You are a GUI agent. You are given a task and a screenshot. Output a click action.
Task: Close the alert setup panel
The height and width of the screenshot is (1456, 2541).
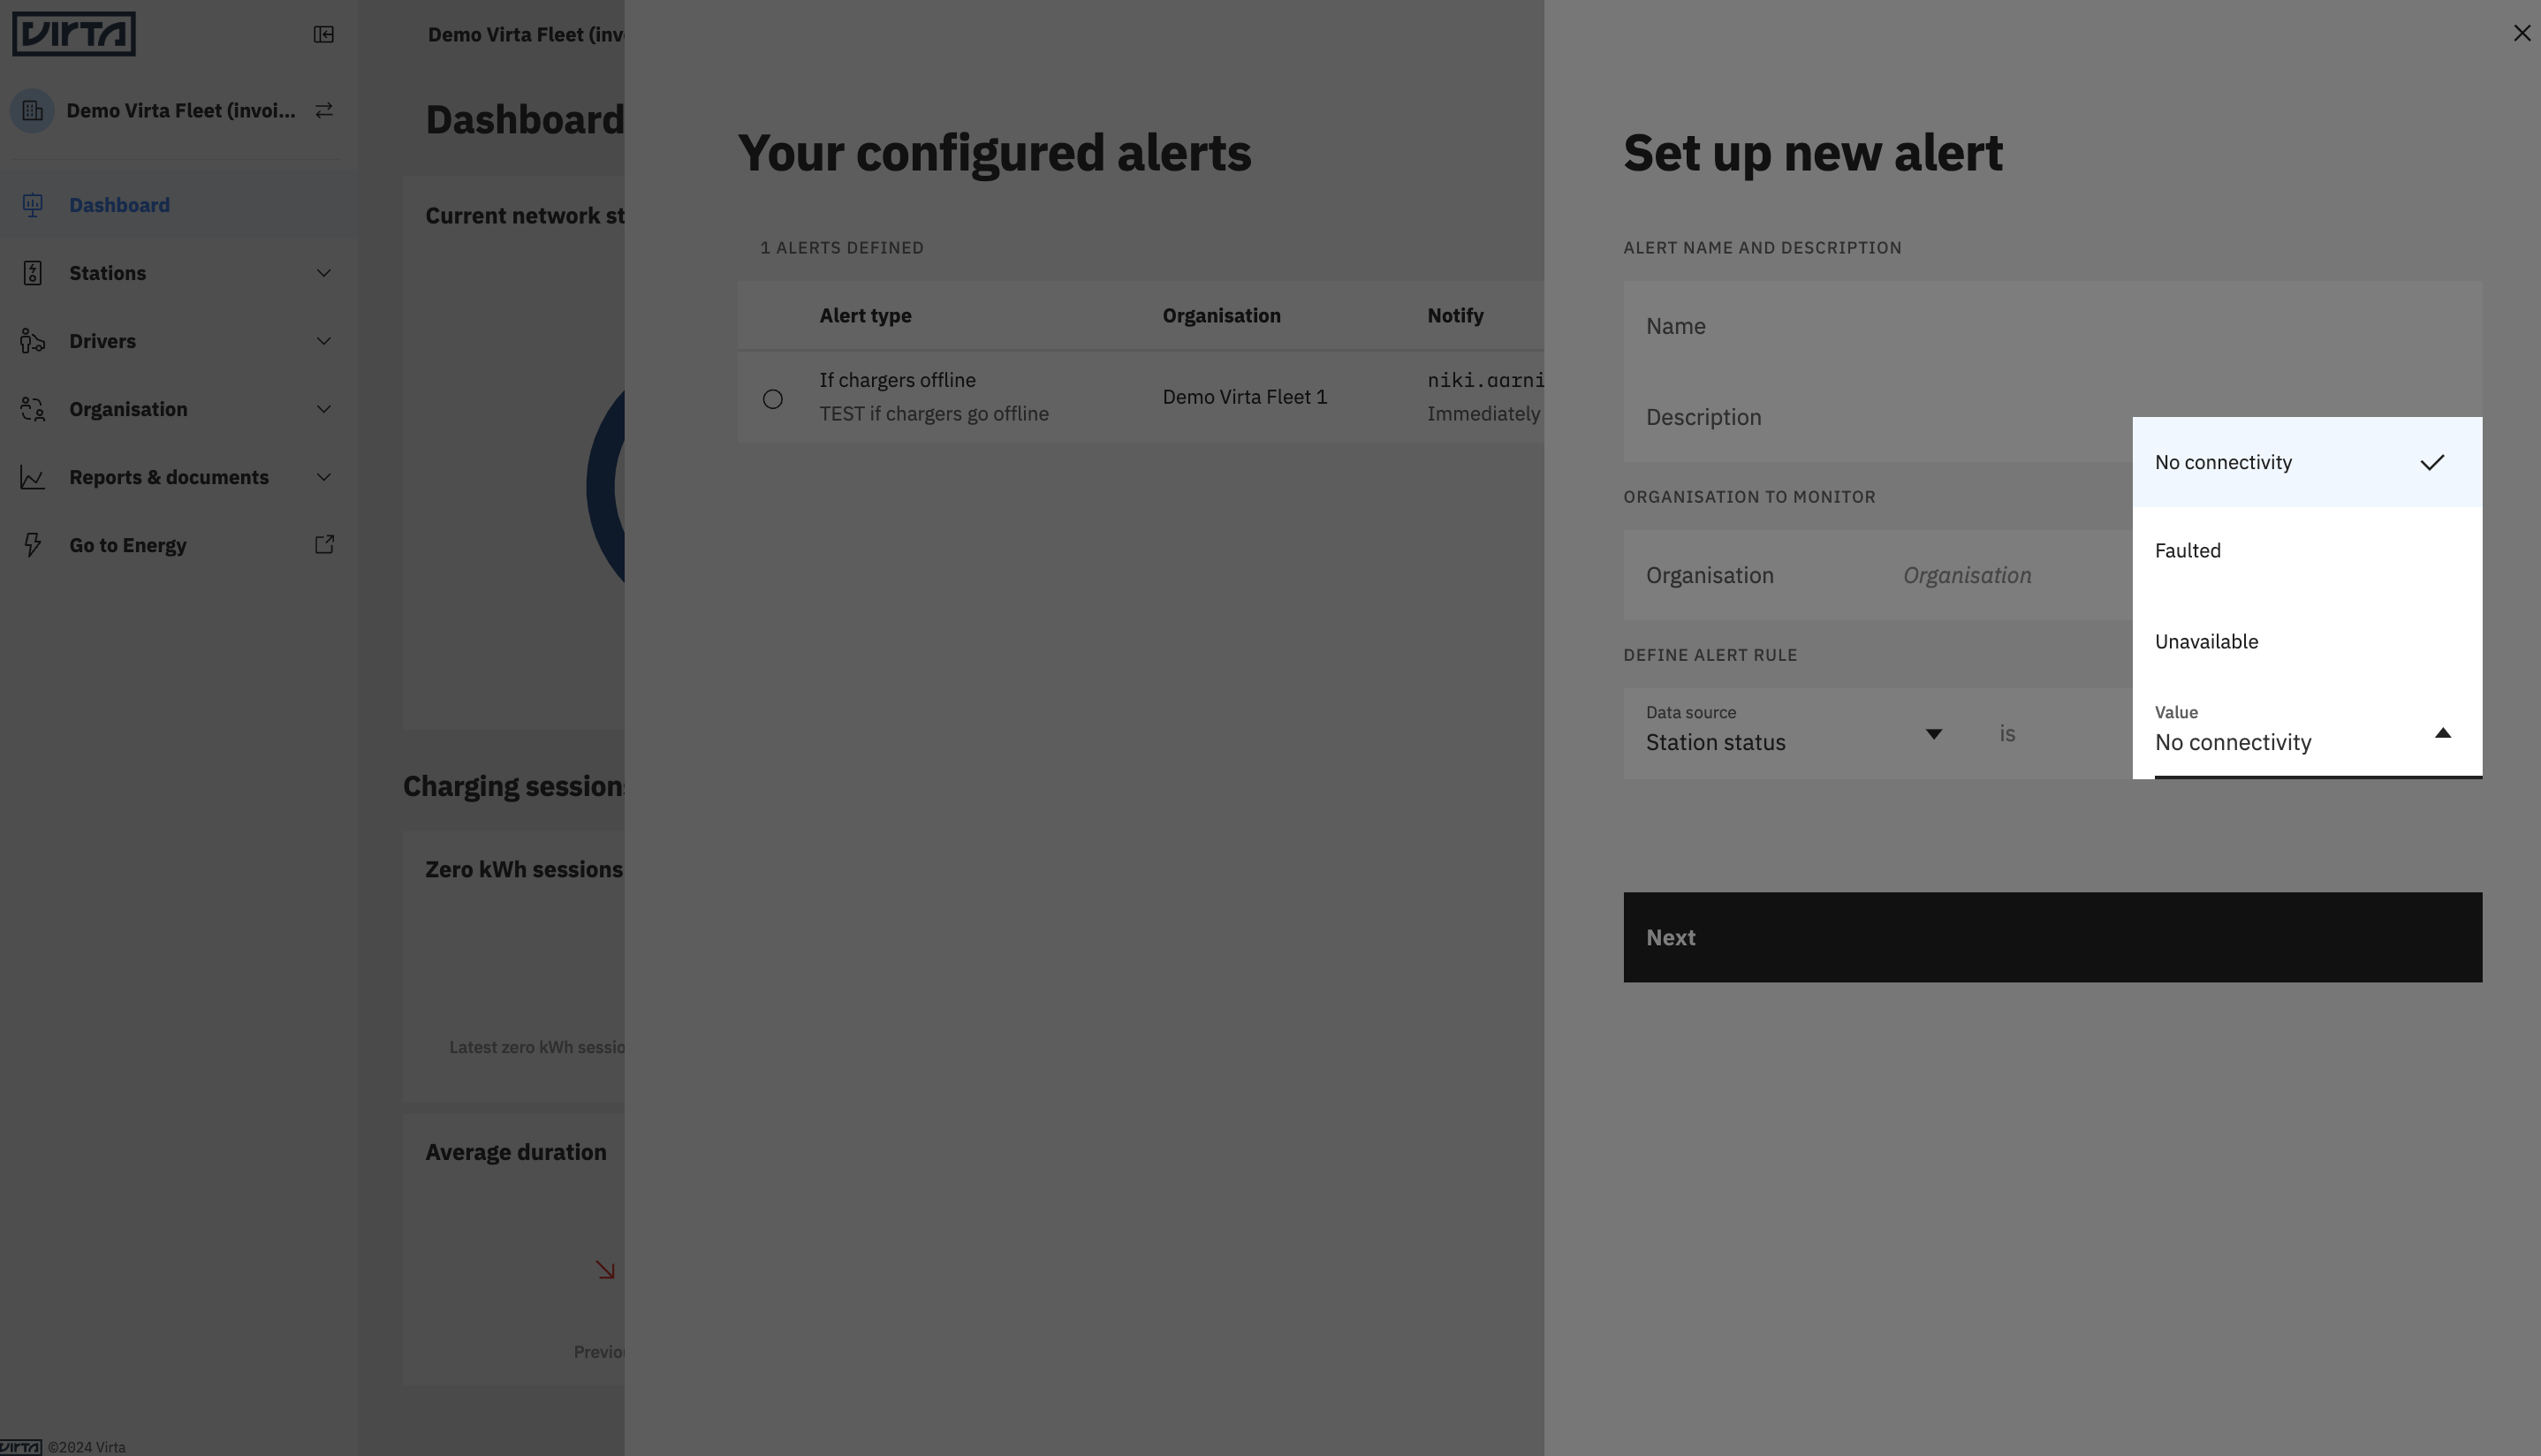2521,33
